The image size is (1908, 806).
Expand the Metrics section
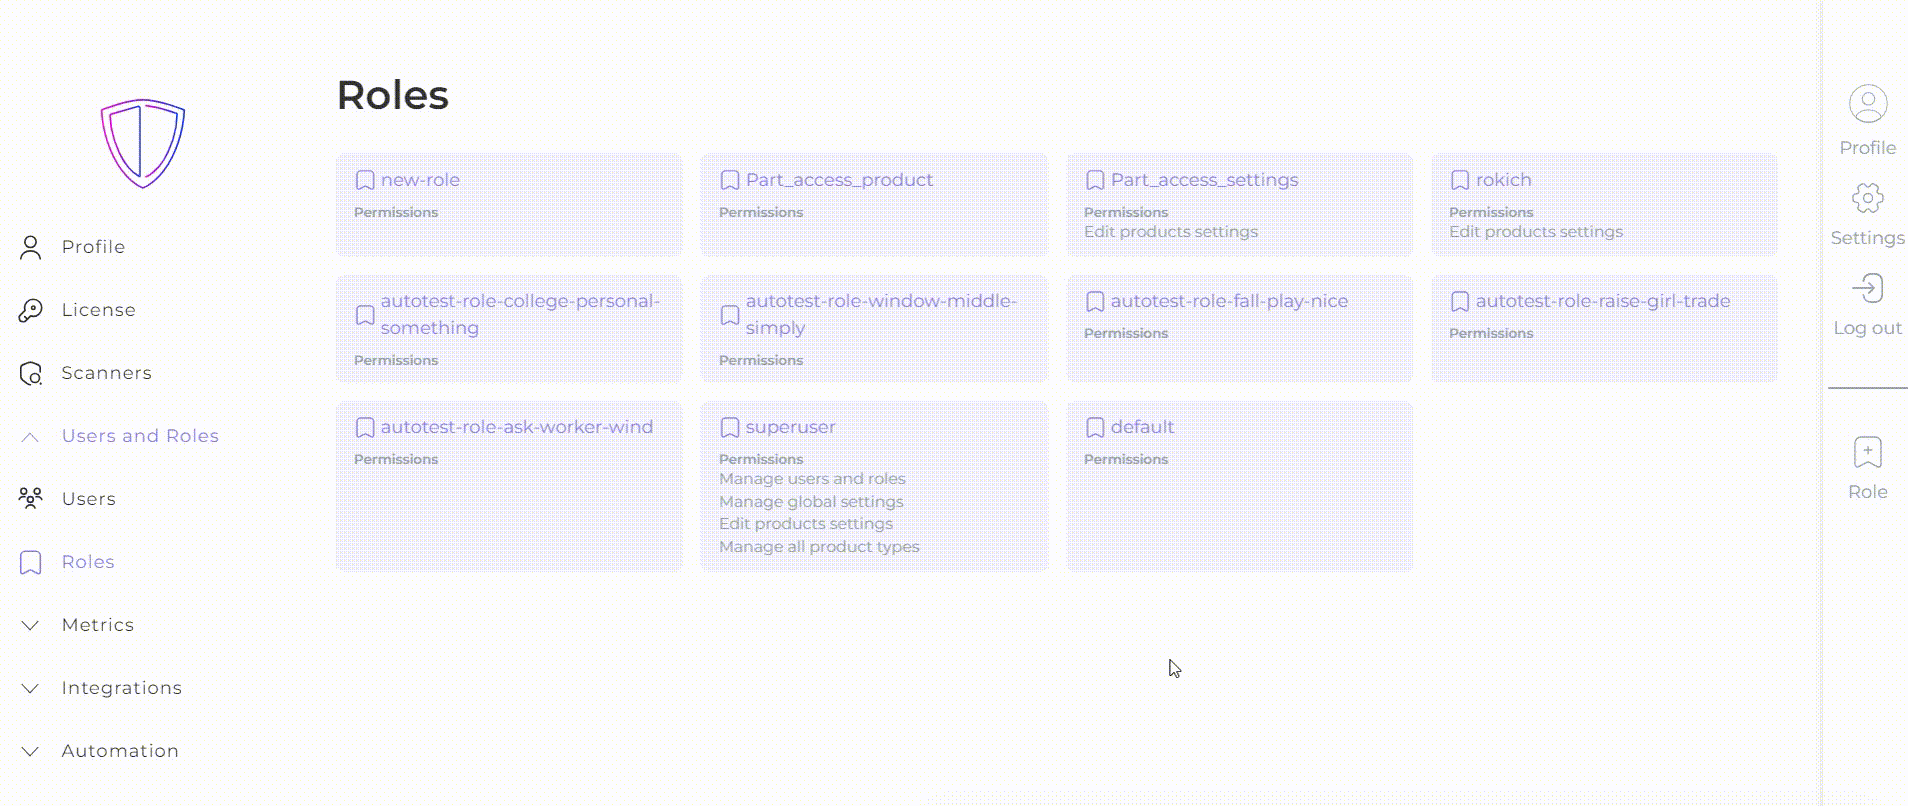click(x=30, y=625)
